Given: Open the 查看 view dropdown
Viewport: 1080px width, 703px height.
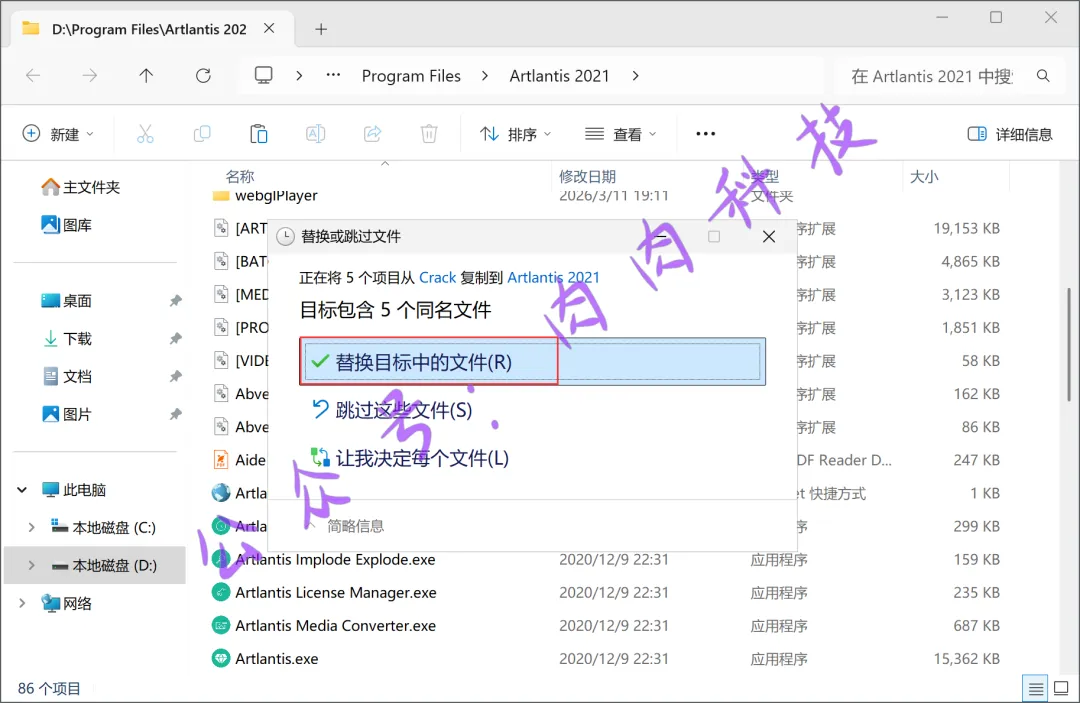Looking at the screenshot, I should (621, 134).
